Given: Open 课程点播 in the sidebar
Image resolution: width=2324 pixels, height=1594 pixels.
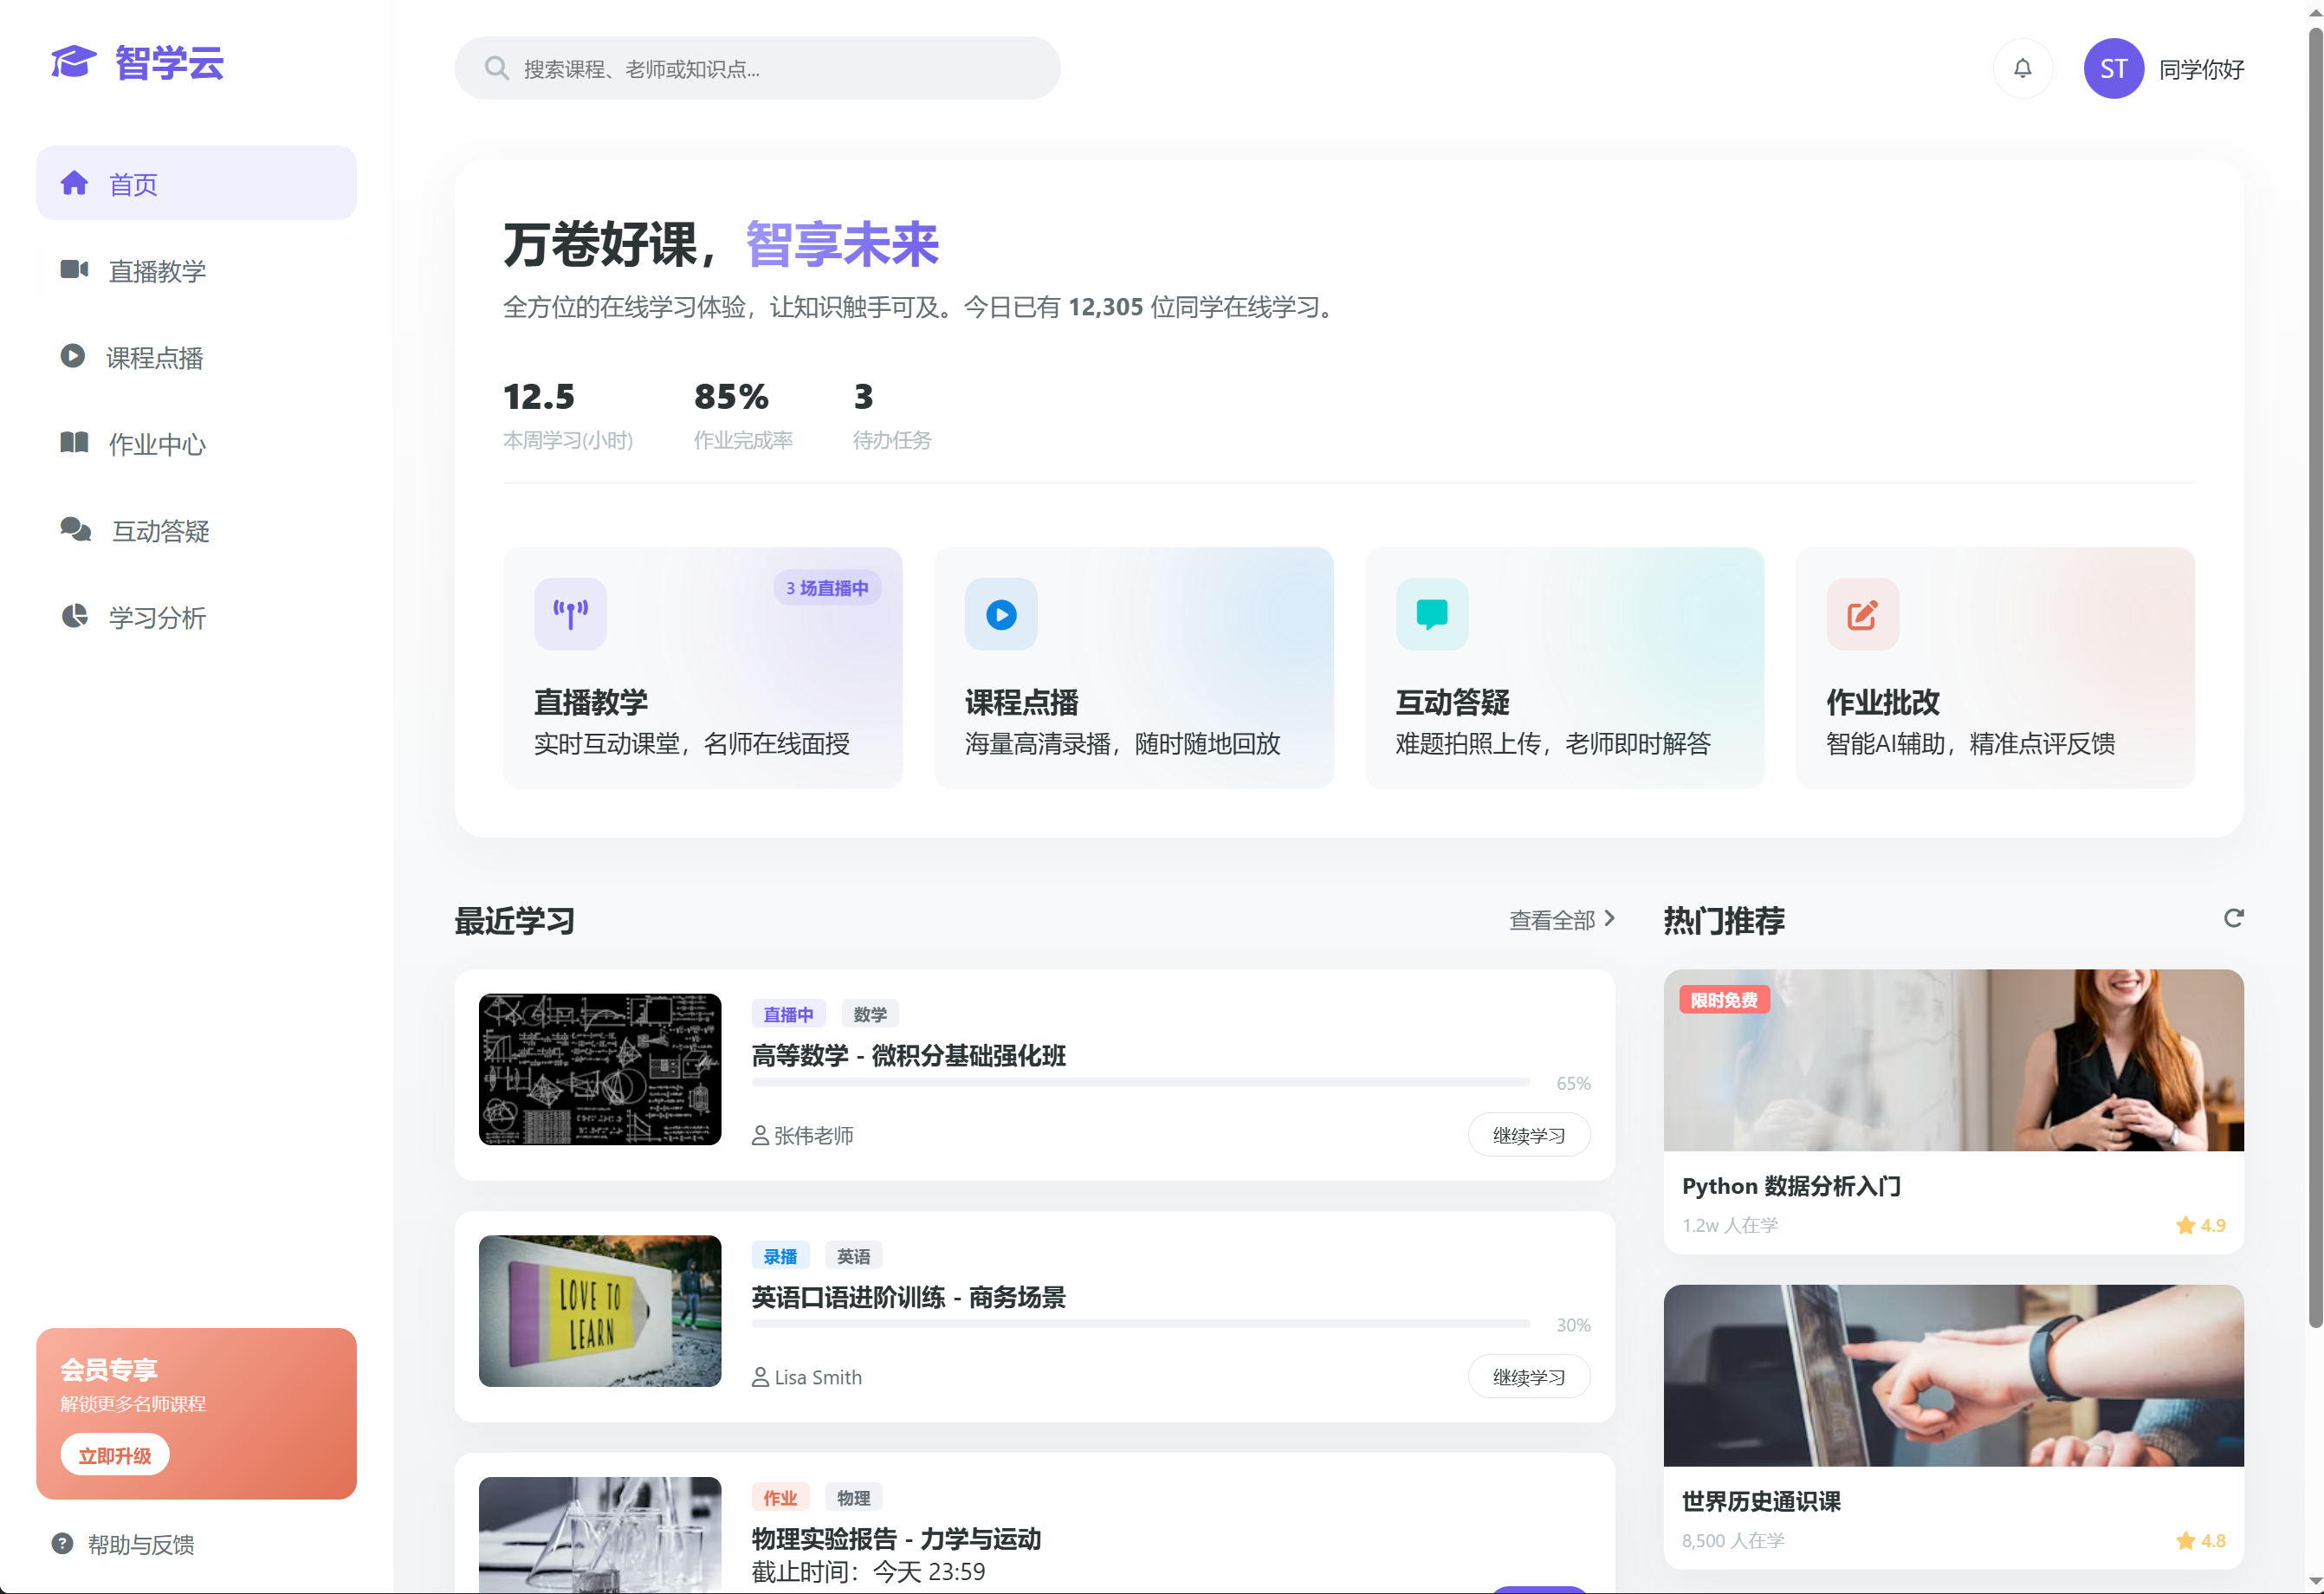Looking at the screenshot, I should tap(196, 357).
